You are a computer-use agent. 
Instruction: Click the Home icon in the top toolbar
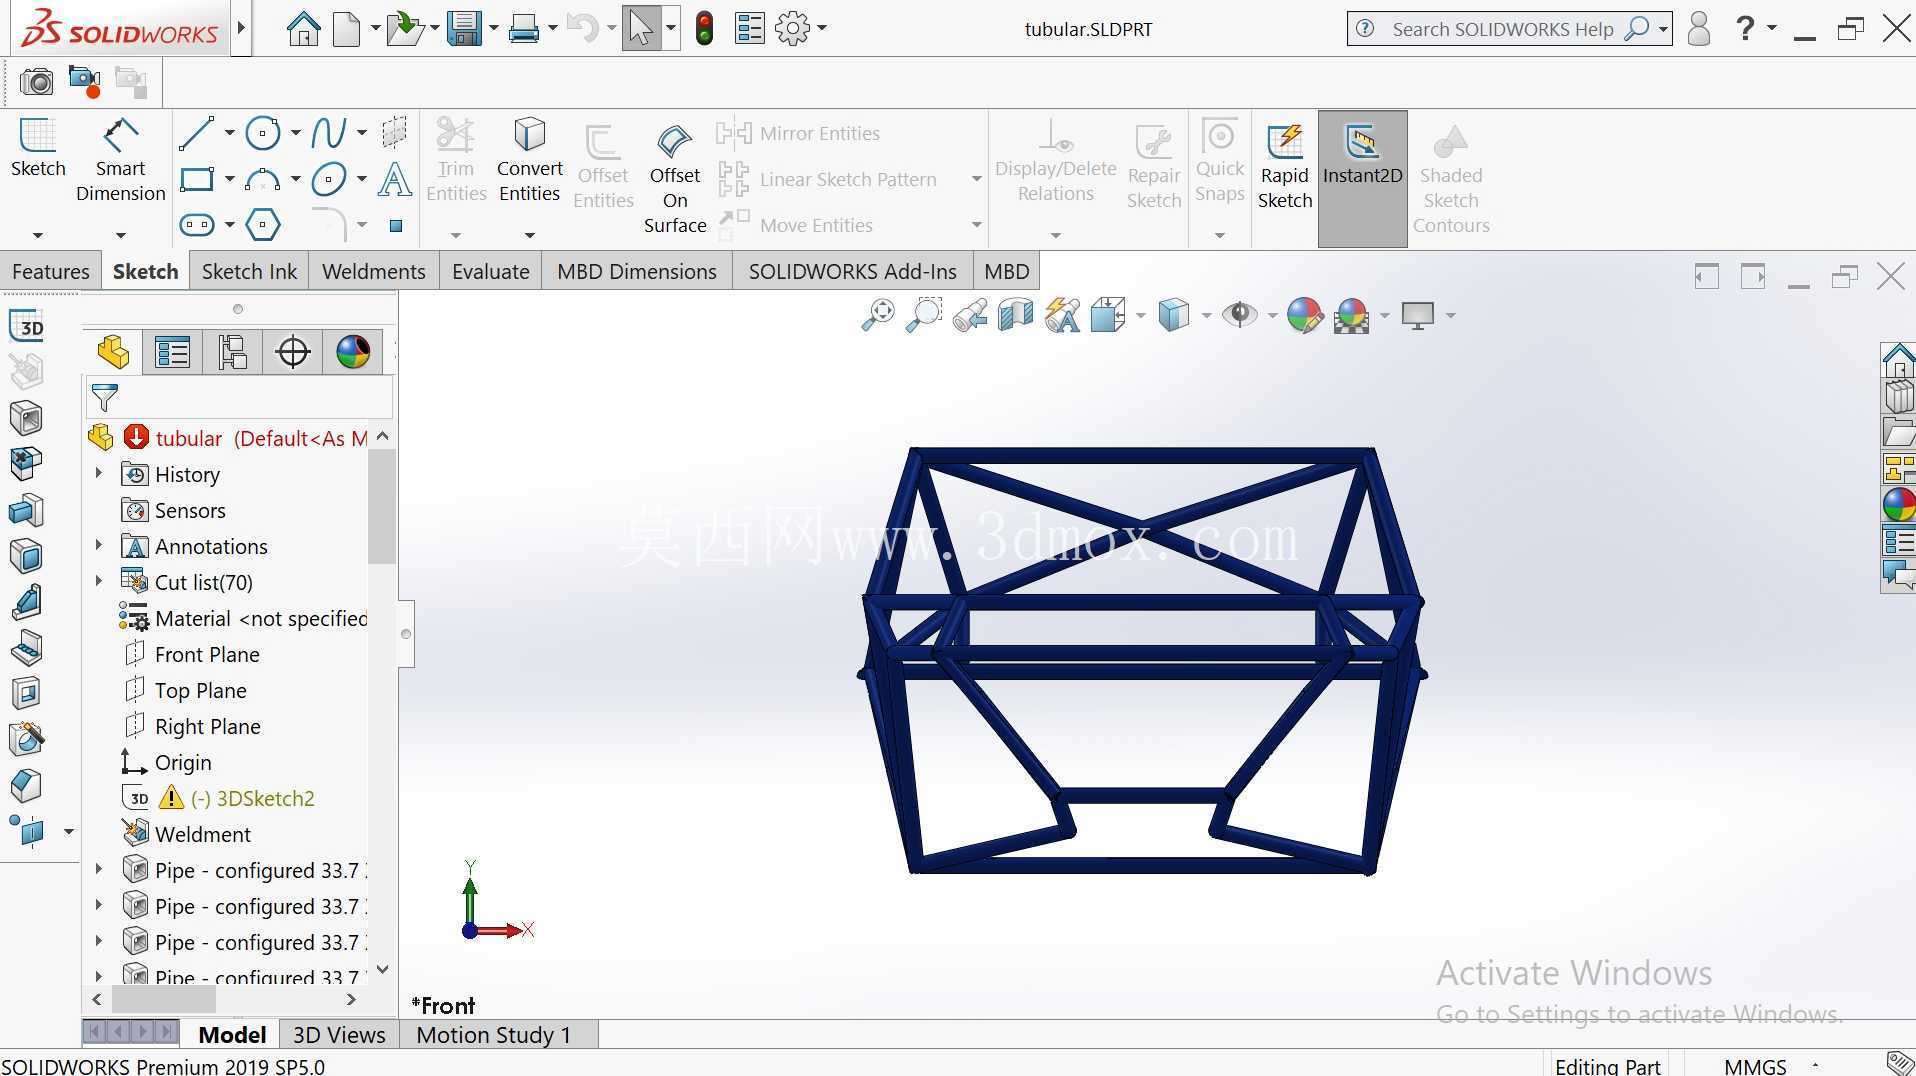coord(303,28)
